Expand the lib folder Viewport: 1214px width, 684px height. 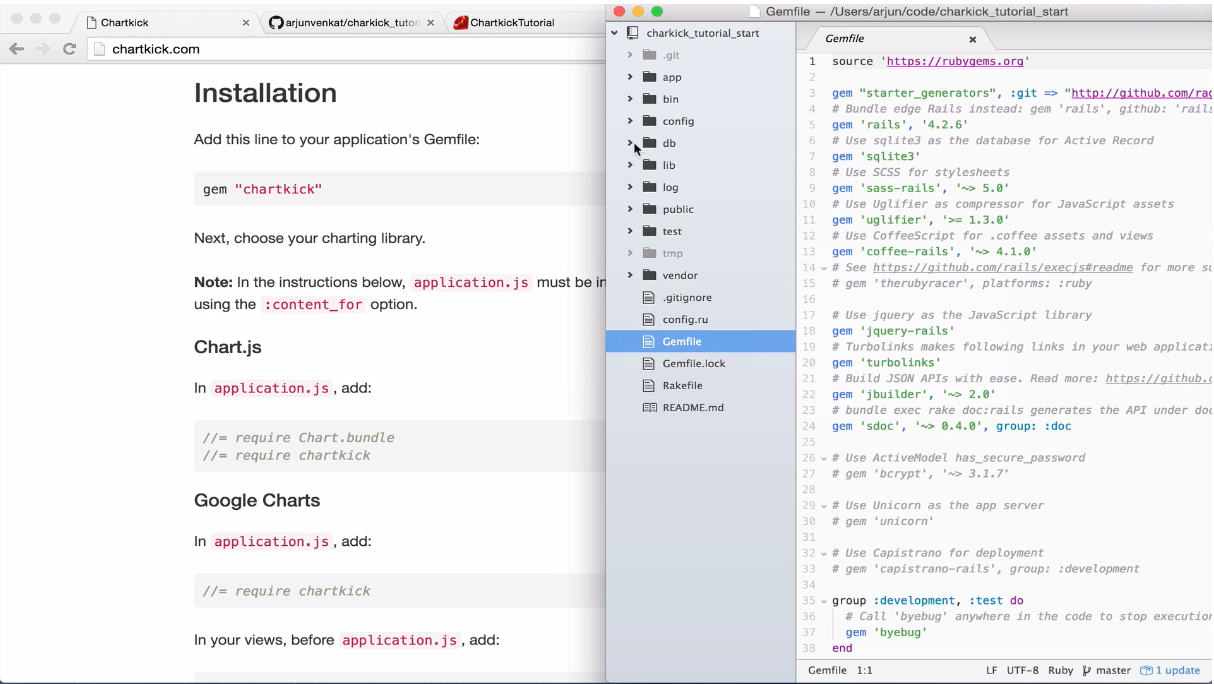[x=630, y=165]
